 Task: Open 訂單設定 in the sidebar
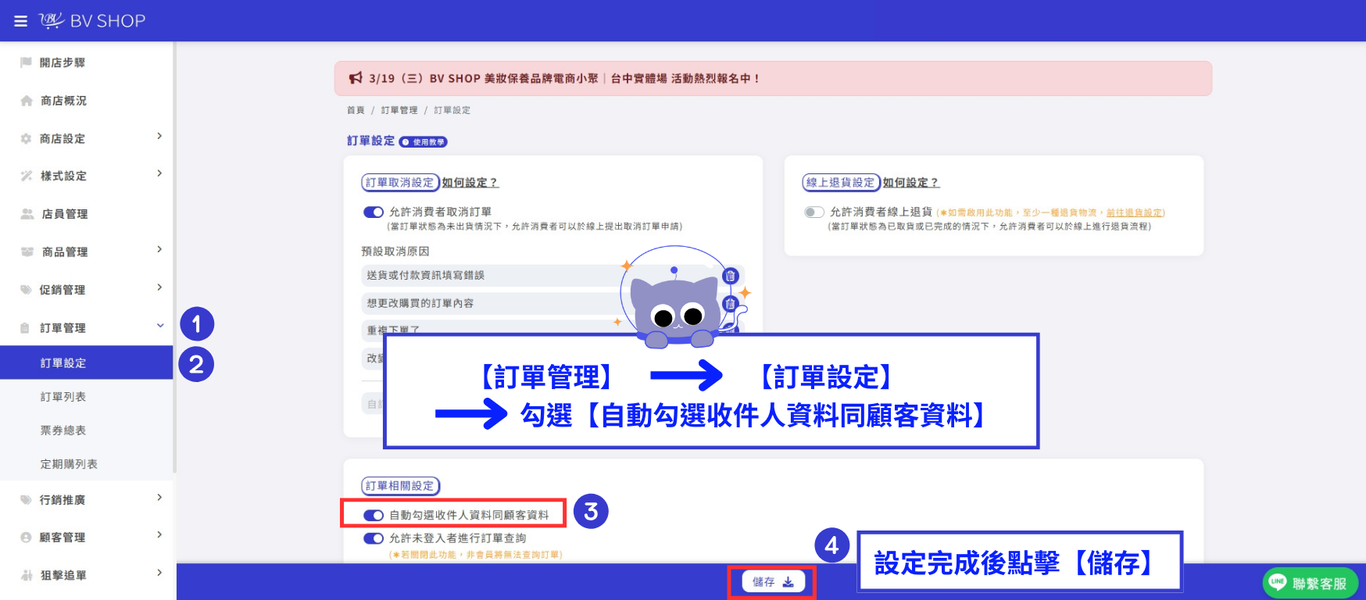tap(86, 363)
